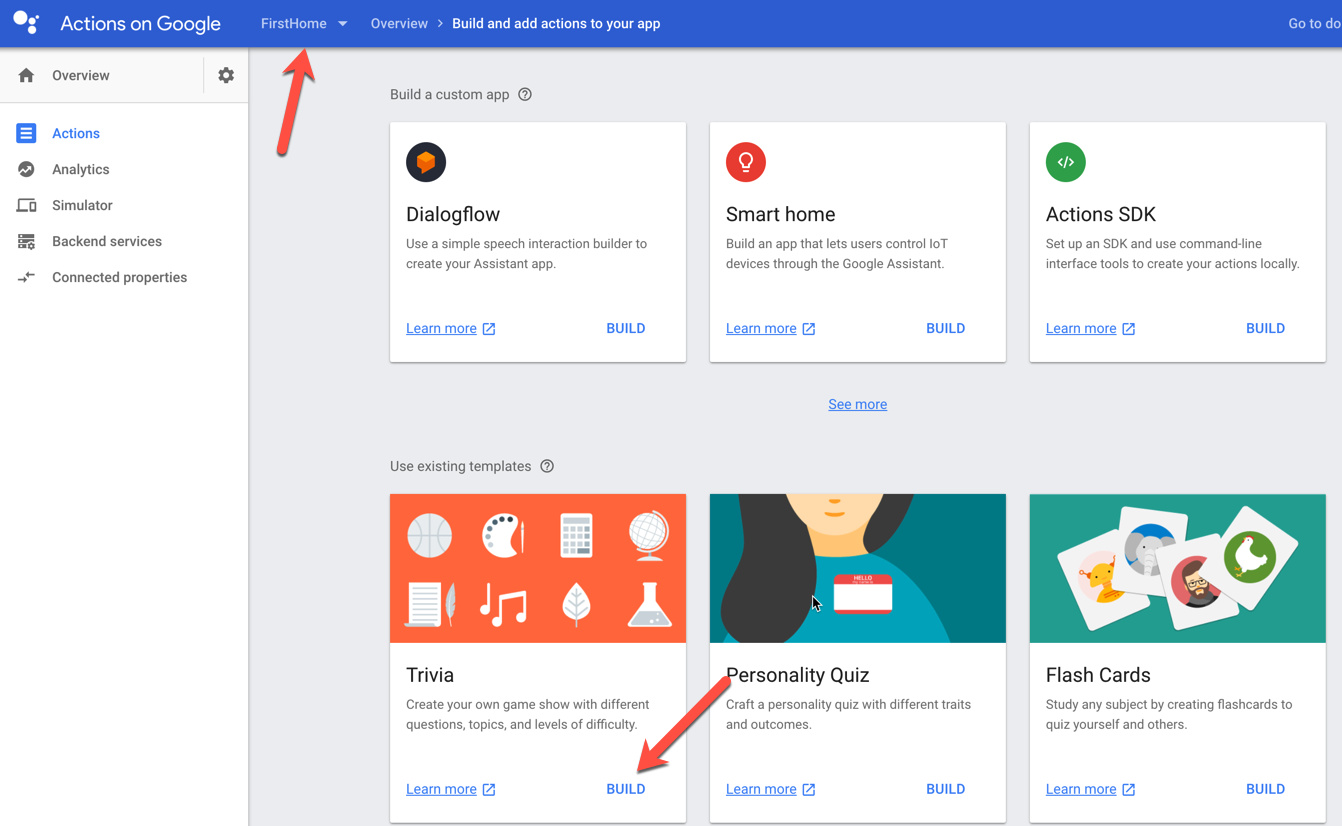Click 'Build and add actions to your app' breadcrumb
Viewport: 1342px width, 826px height.
(556, 23)
